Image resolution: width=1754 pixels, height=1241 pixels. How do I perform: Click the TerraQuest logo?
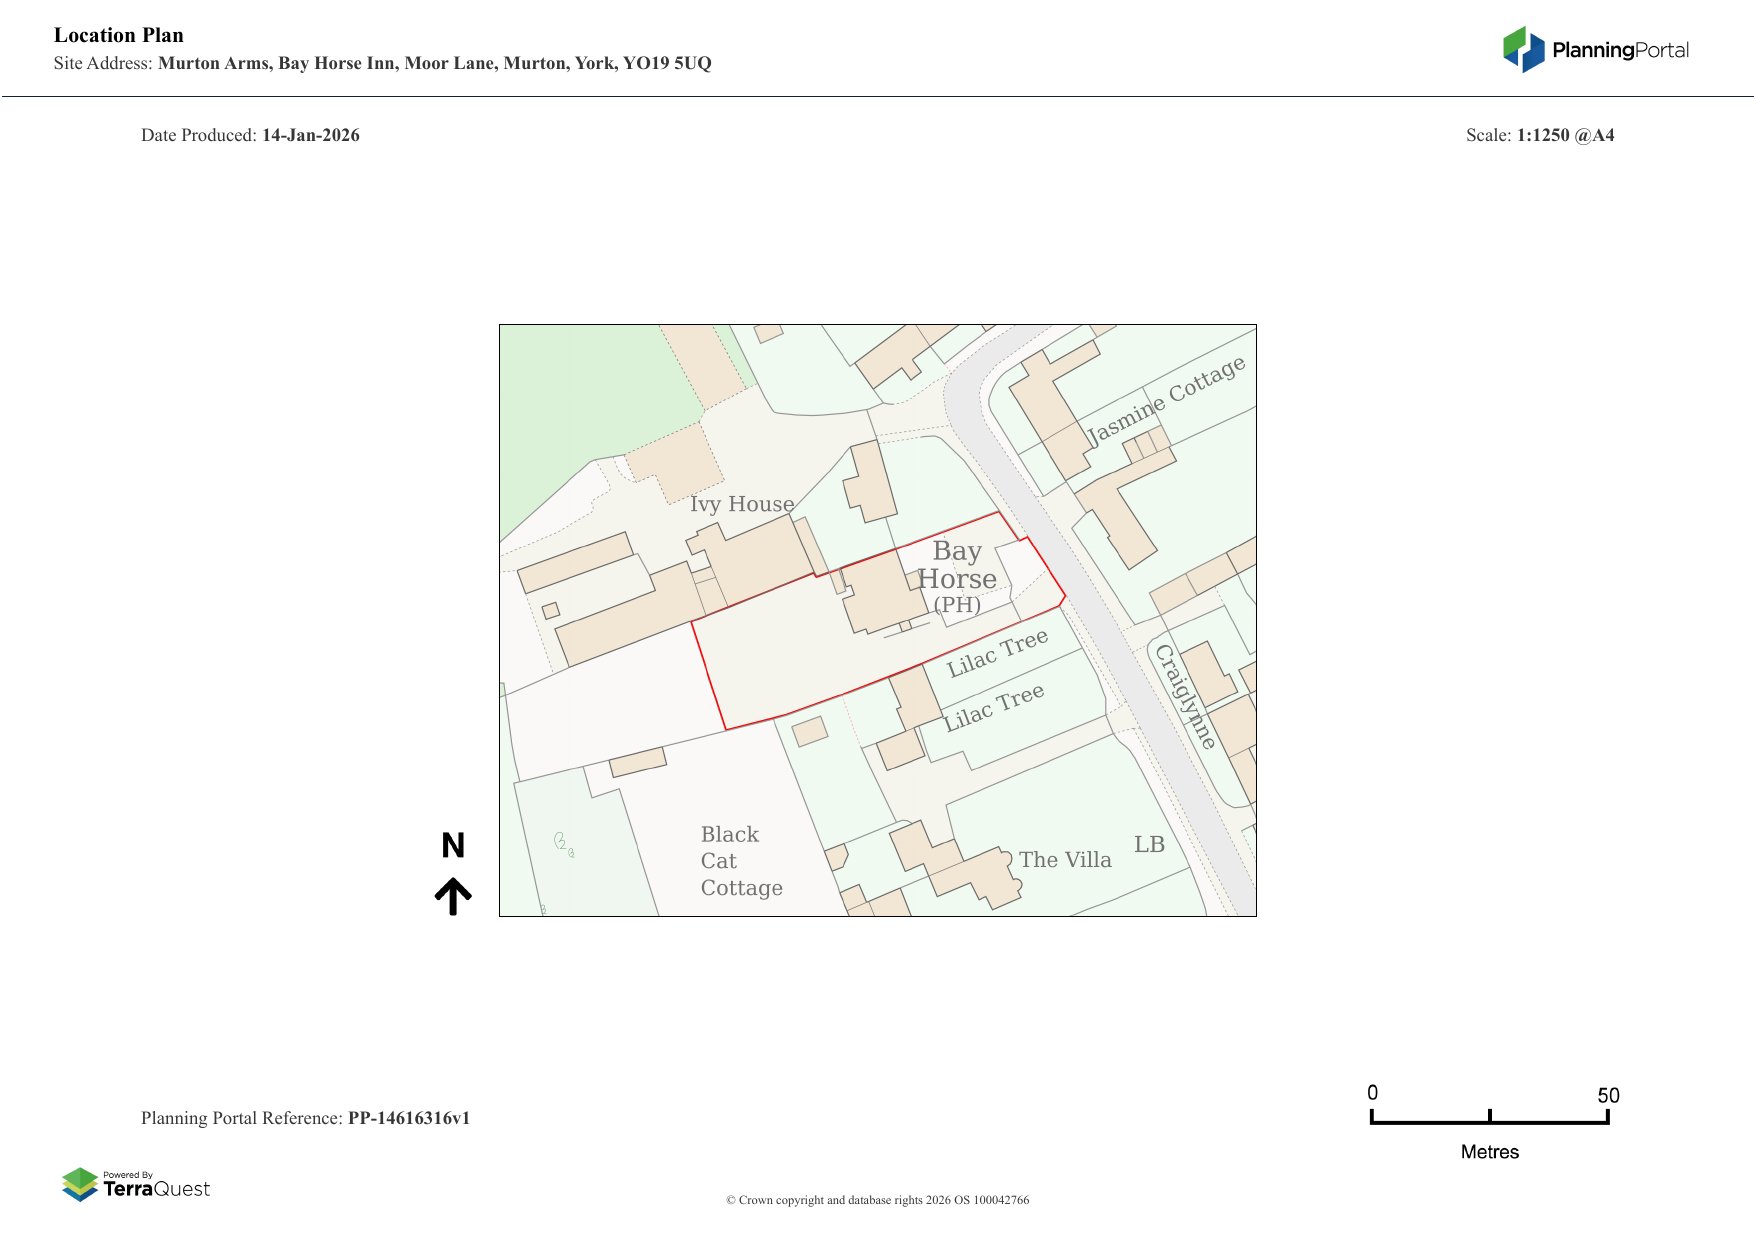(136, 1185)
